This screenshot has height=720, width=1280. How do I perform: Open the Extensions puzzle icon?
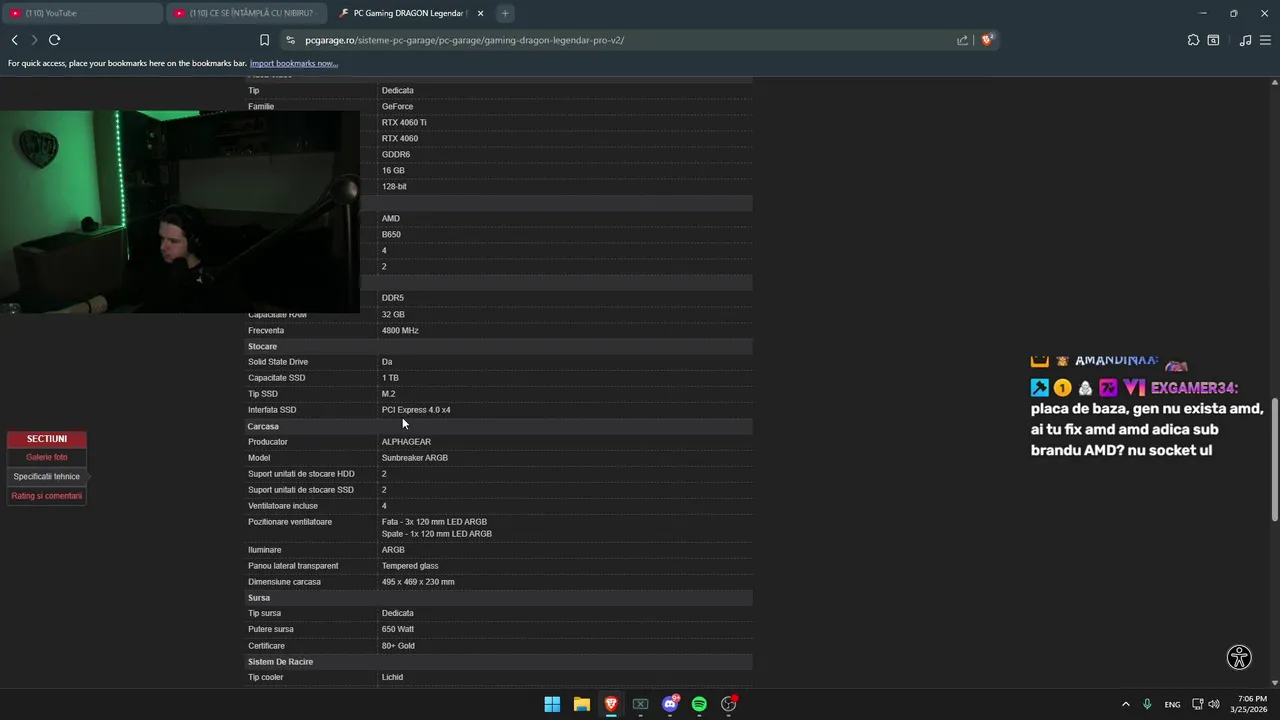pos(1193,40)
